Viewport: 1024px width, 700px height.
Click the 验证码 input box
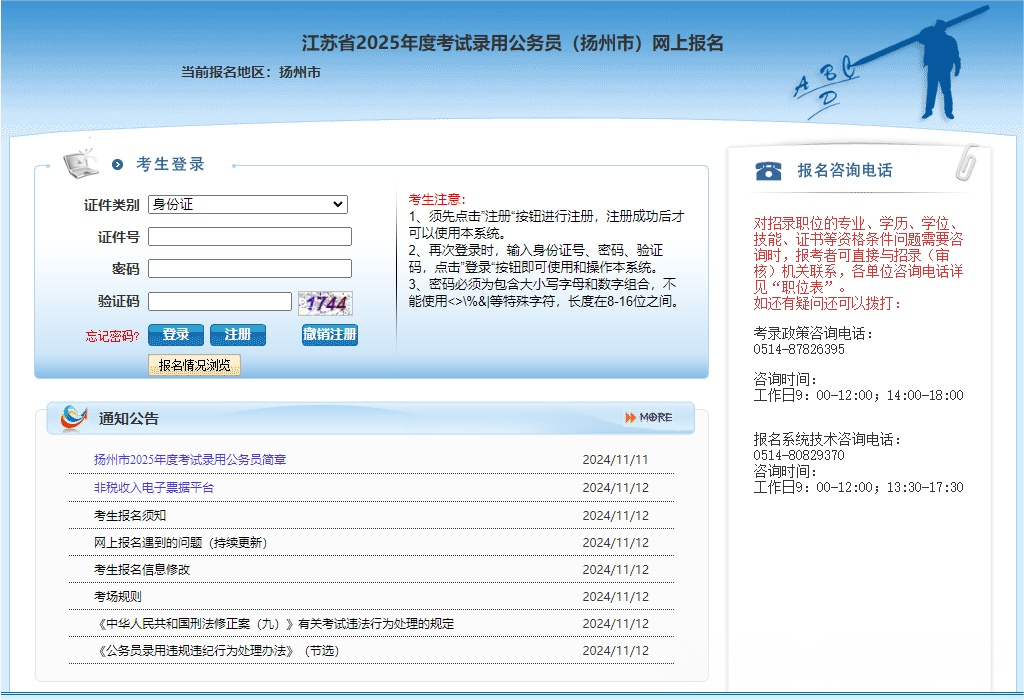tap(220, 301)
